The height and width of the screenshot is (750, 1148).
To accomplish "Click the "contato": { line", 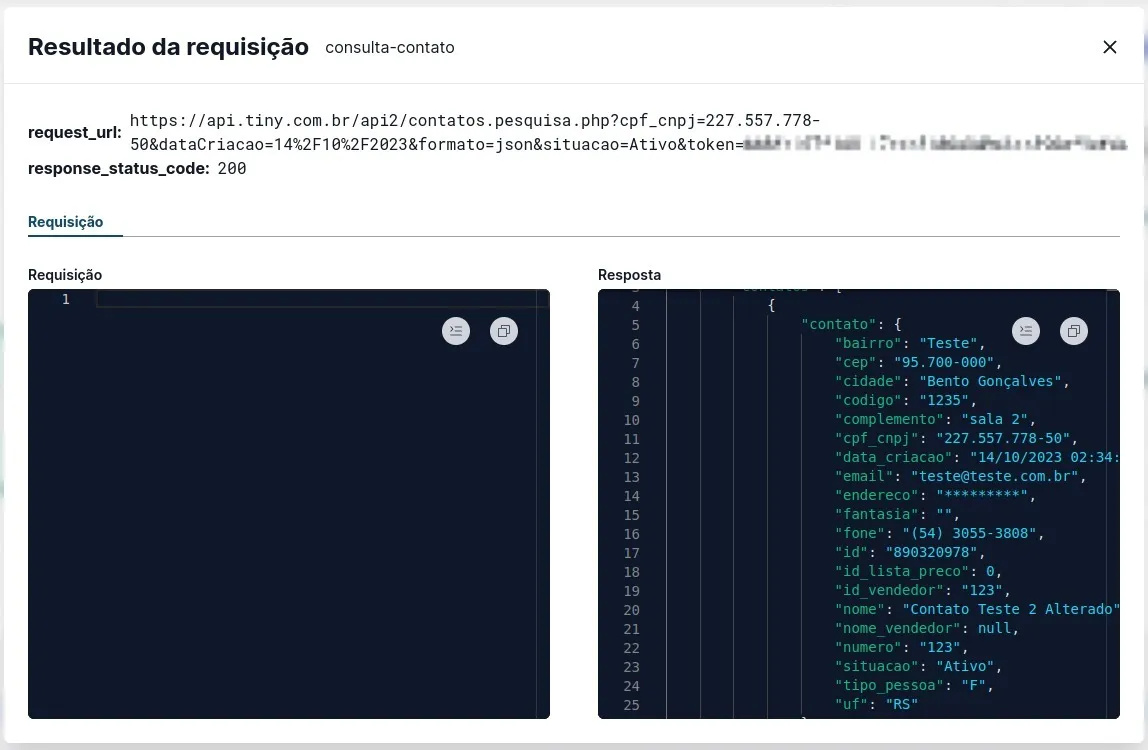I will coord(851,324).
